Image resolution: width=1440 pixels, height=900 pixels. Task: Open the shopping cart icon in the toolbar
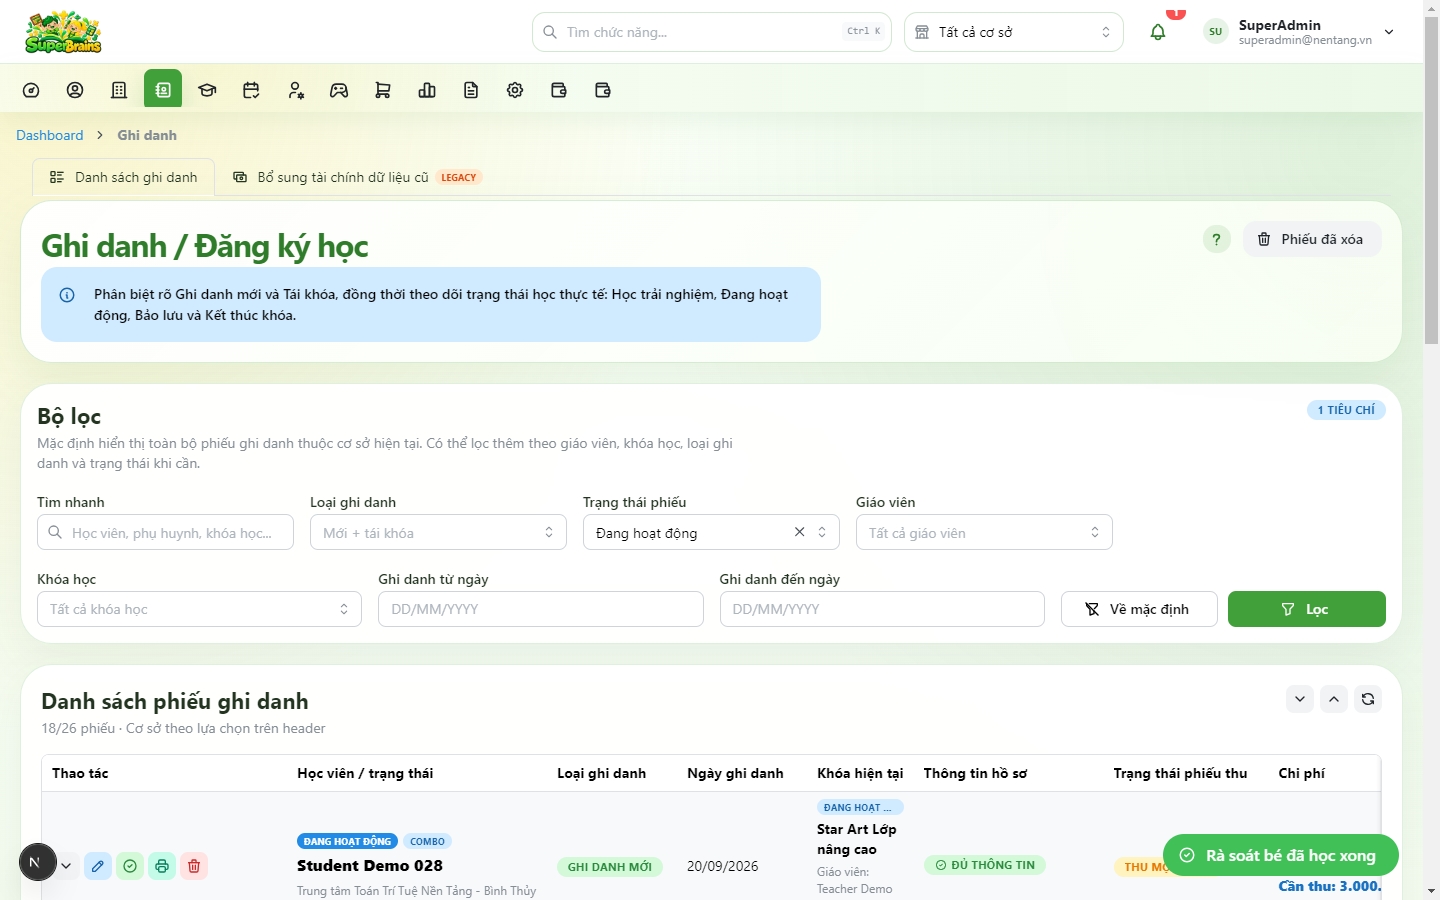click(x=383, y=90)
